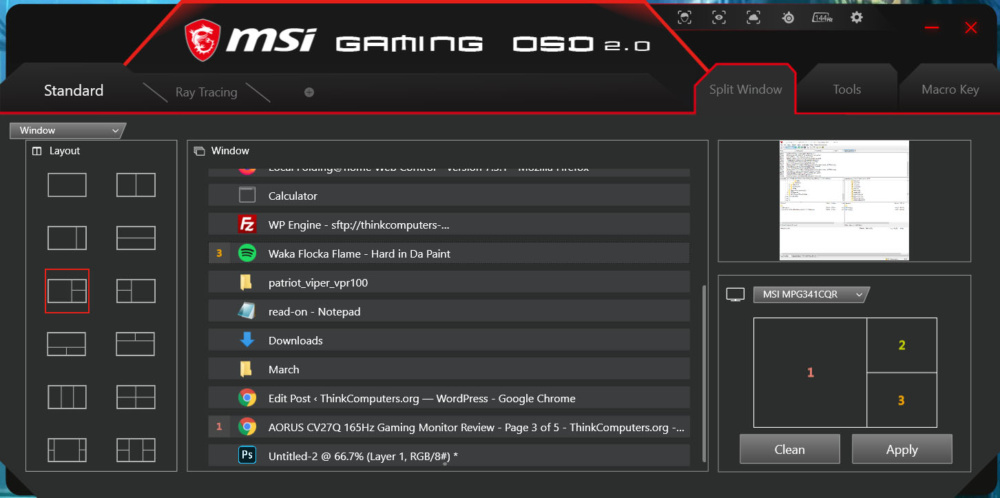Click the Spotify icon for Waka Flocka Flame

[x=247, y=253]
